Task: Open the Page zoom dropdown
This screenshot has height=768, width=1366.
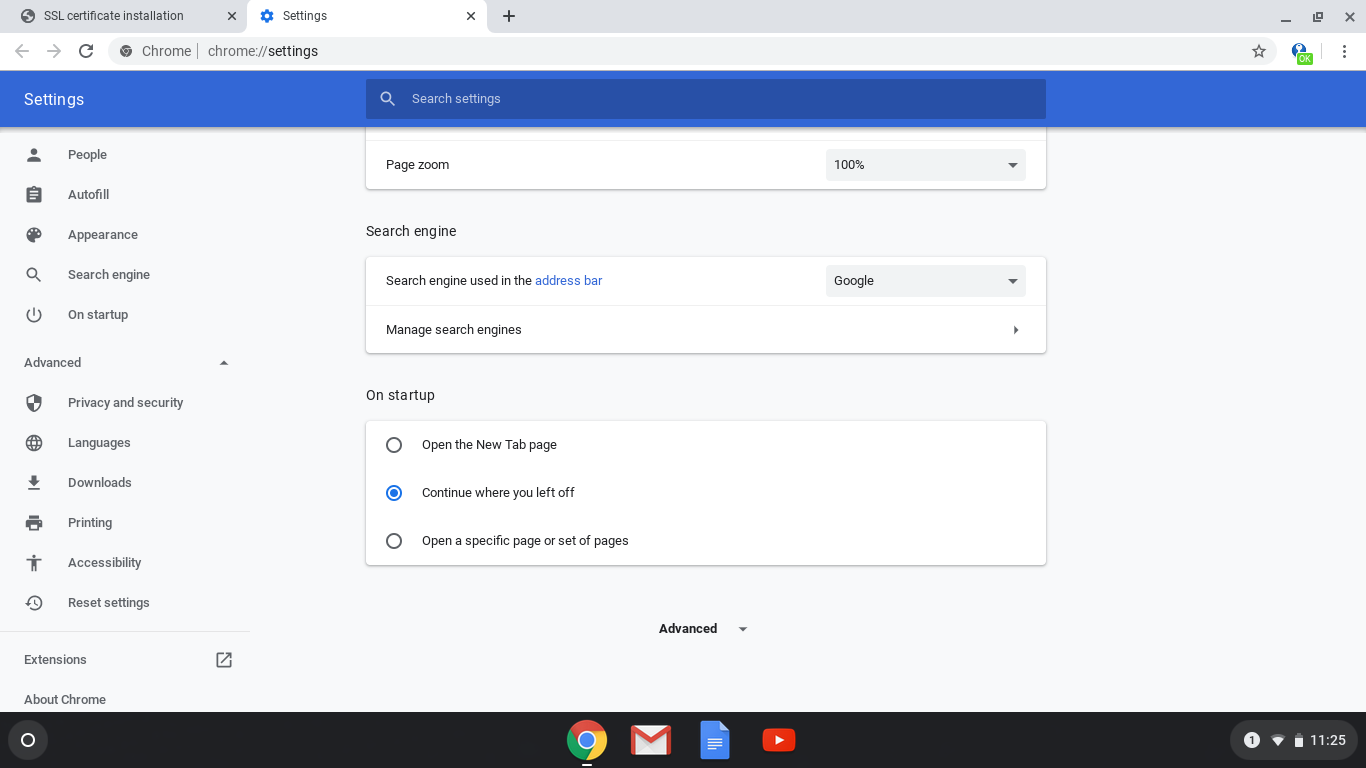Action: 925,164
